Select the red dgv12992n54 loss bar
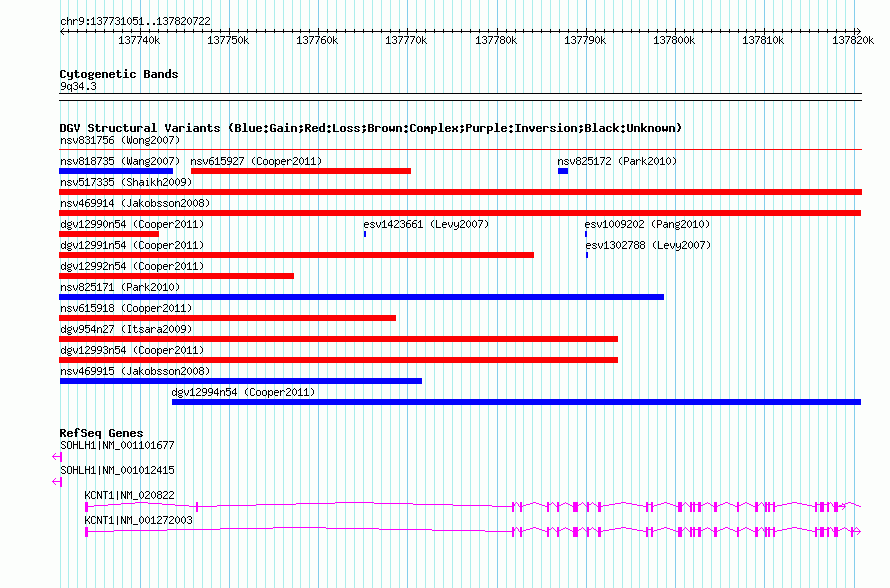Screen dimensions: 890x588 tap(177, 276)
